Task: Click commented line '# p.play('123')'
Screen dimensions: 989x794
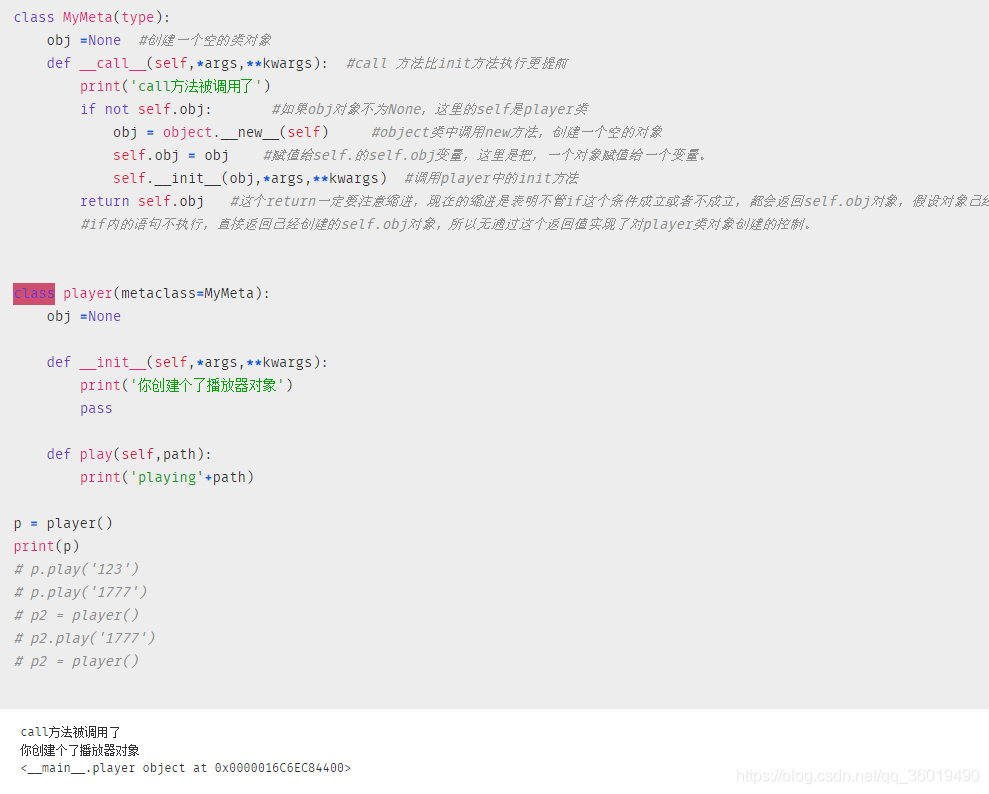Action: coord(76,569)
